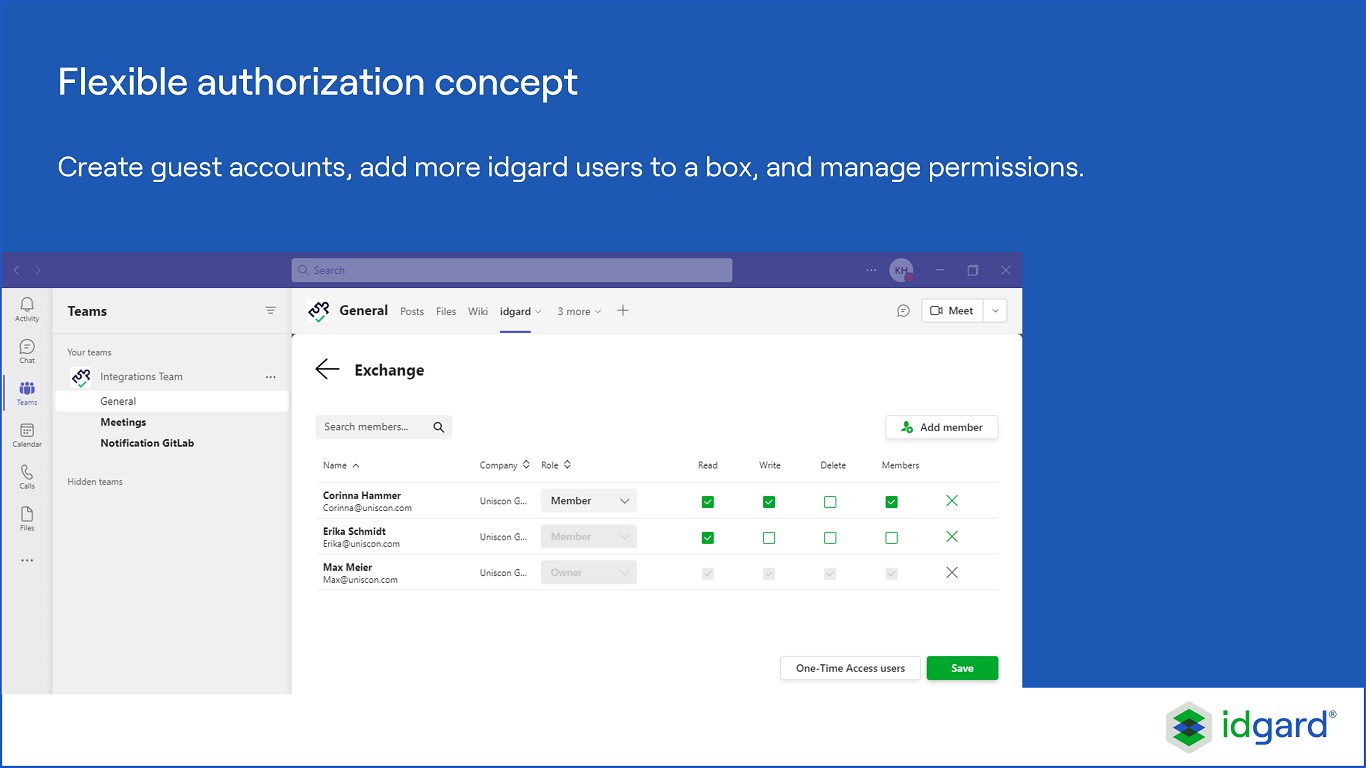
Task: Click the Read checkbox for Max Meier
Action: [708, 574]
